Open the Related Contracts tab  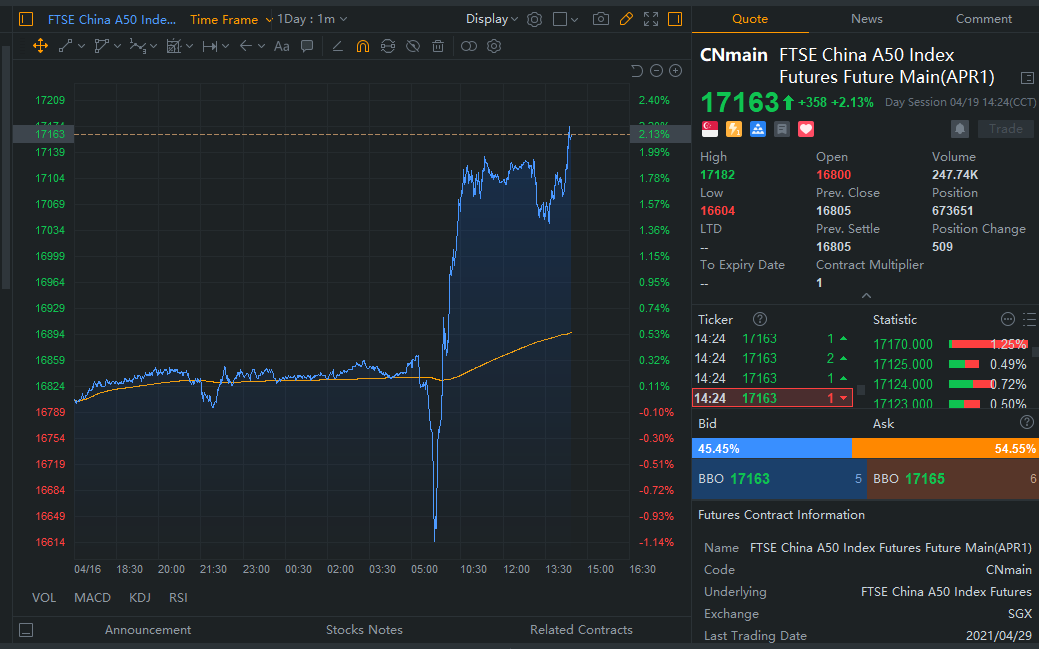tap(581, 629)
